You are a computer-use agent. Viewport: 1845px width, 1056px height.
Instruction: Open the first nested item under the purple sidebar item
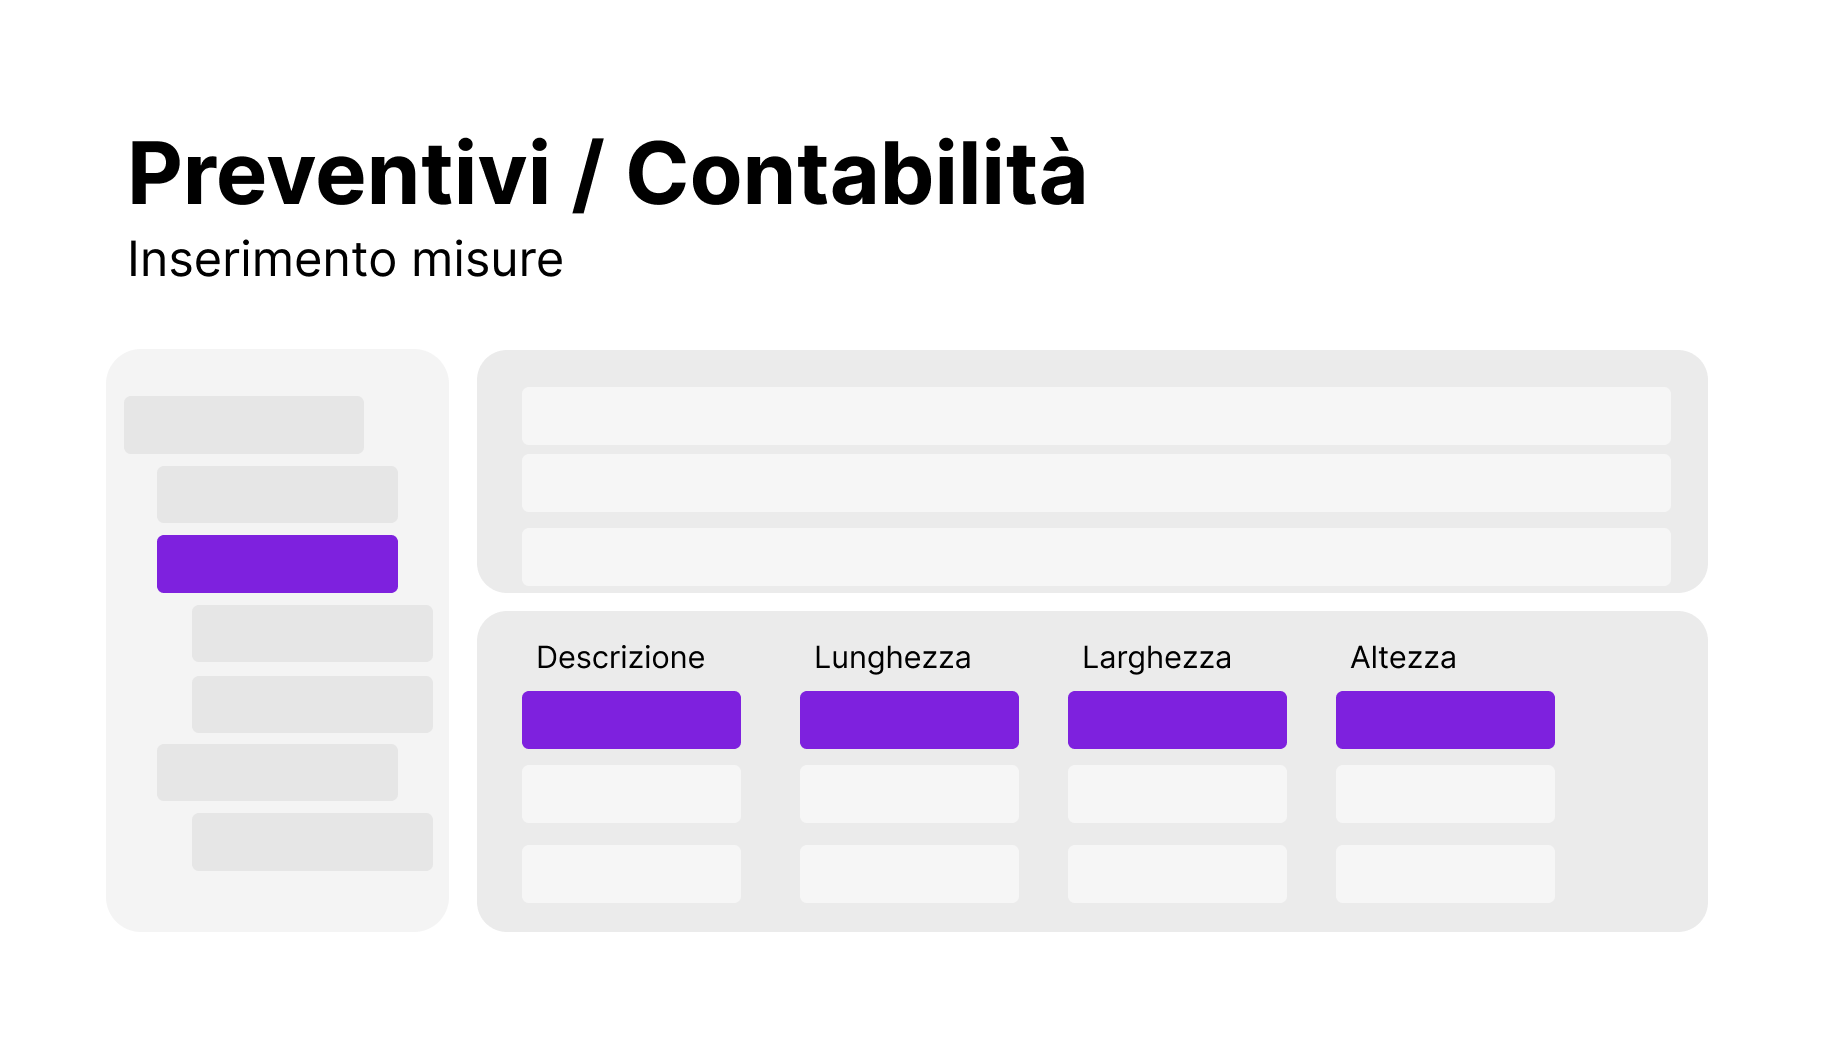pyautogui.click(x=312, y=633)
